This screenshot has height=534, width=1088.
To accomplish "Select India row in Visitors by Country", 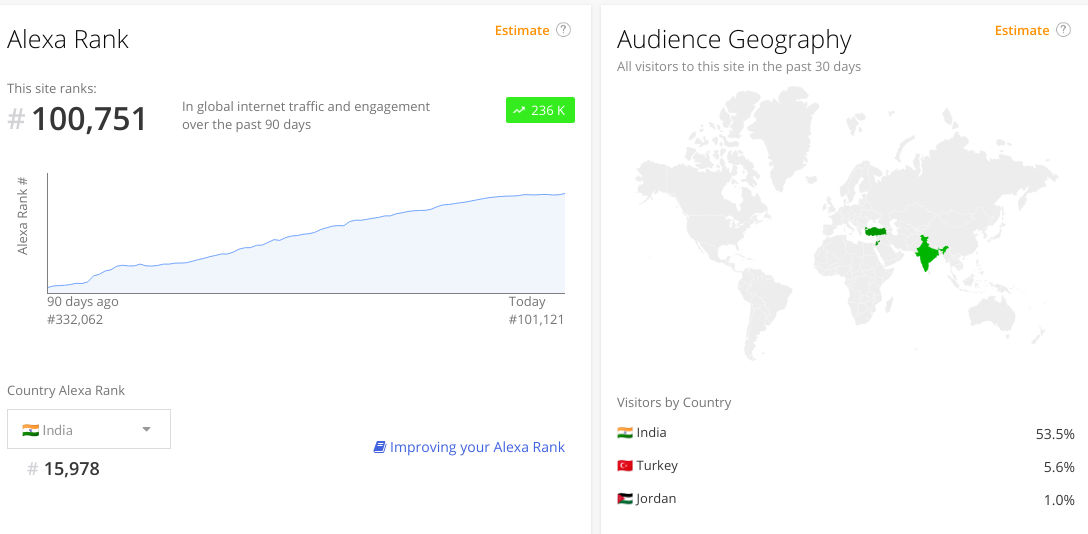I will 845,433.
